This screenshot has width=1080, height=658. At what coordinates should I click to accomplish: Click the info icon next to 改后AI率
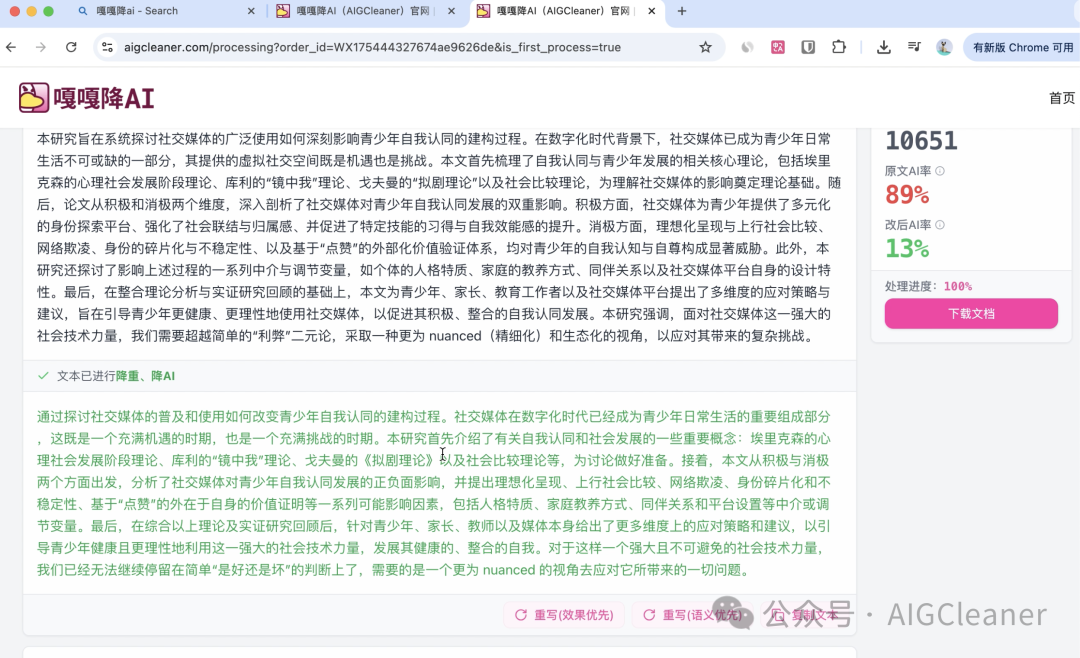tap(938, 224)
